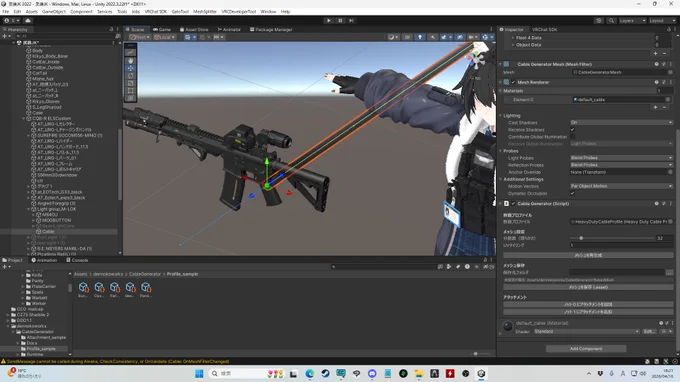Open Mesh Renderer preset settings icon
Screen dimensions: 680x382
664,82
